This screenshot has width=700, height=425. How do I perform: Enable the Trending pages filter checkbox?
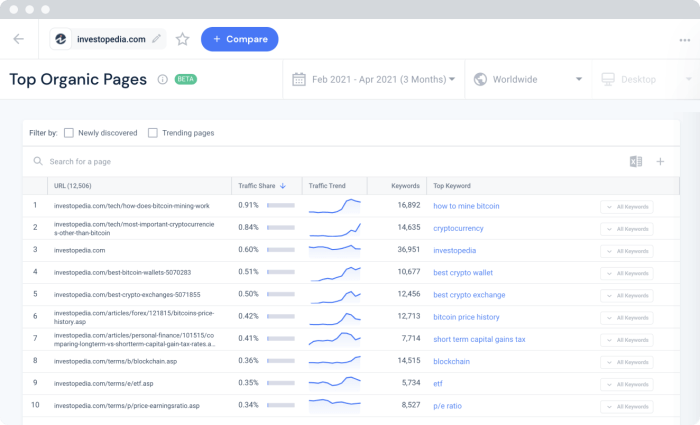153,133
